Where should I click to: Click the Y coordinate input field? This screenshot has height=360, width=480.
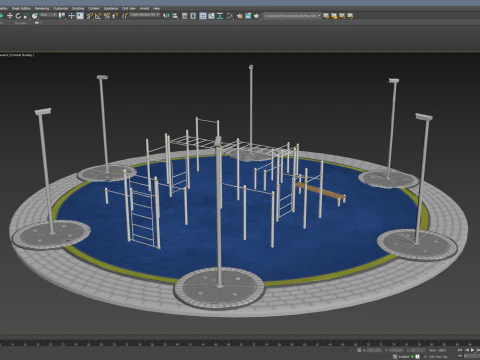[396, 350]
